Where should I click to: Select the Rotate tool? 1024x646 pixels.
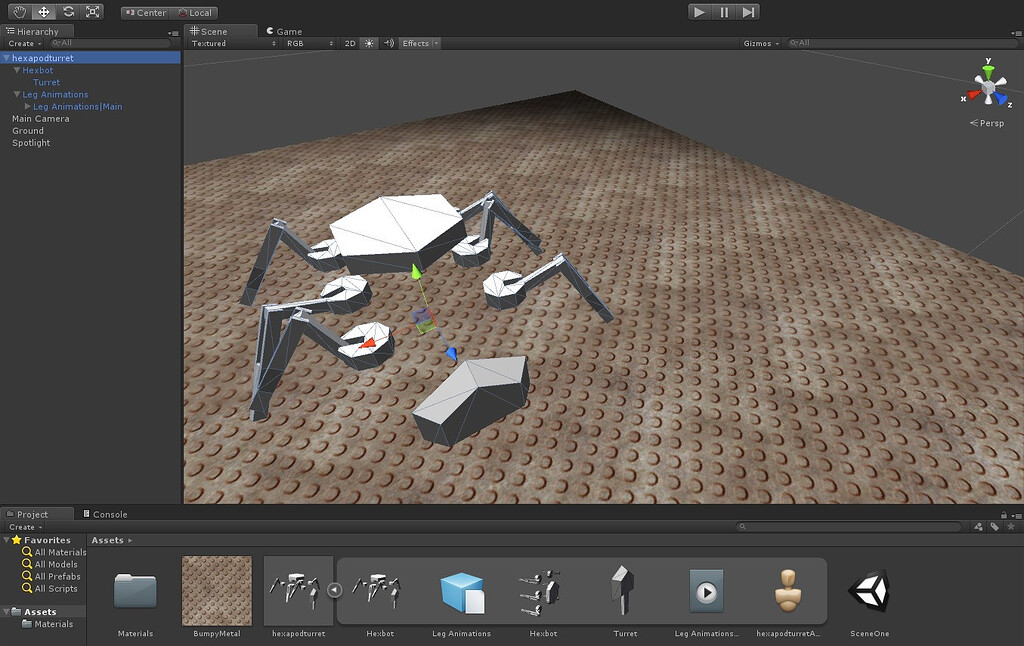point(66,11)
